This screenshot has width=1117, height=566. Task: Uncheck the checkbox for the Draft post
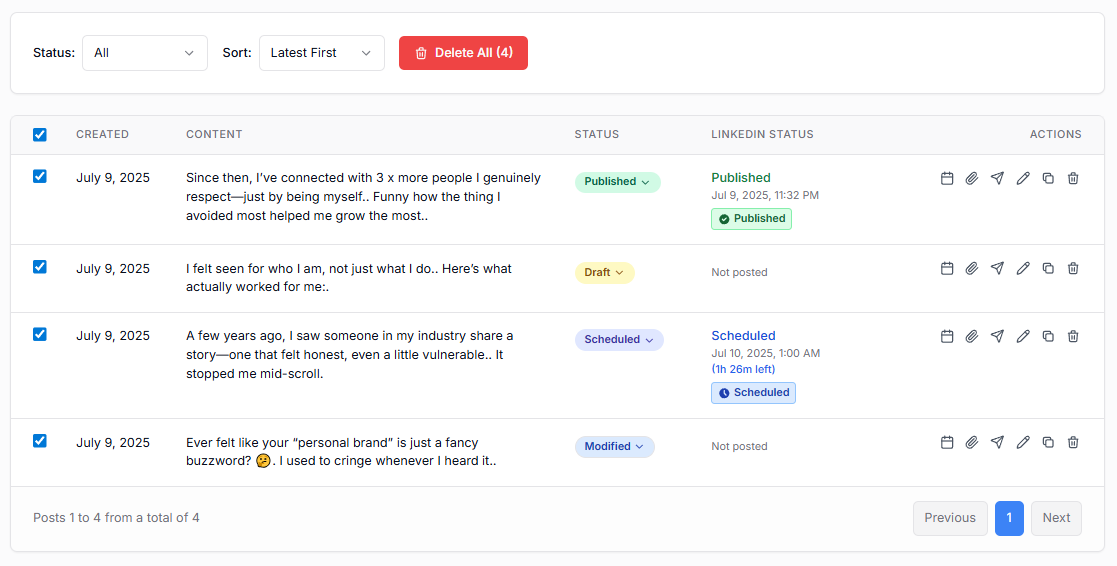(40, 267)
